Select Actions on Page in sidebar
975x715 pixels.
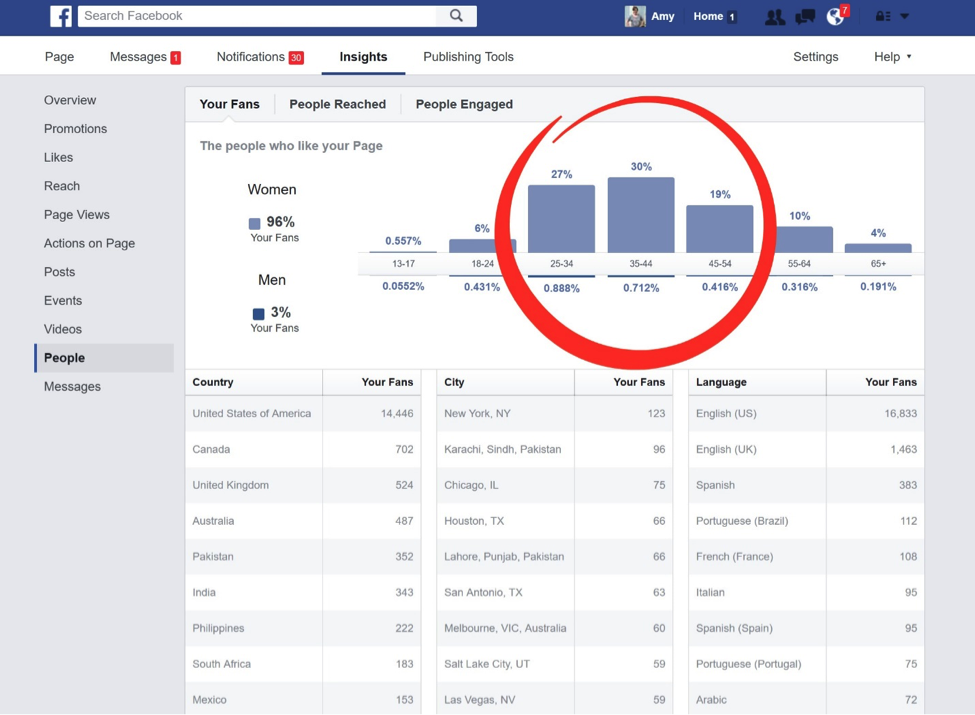tap(89, 243)
